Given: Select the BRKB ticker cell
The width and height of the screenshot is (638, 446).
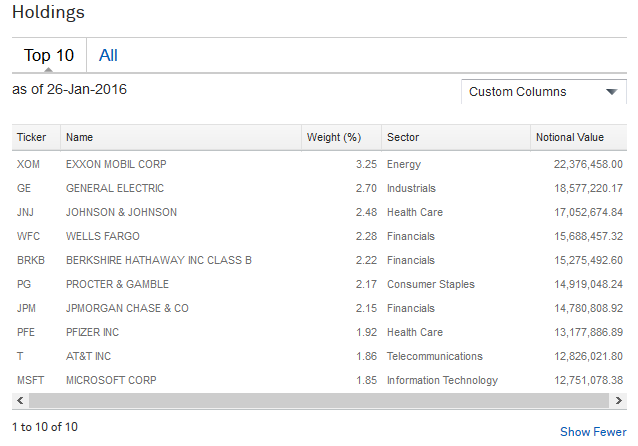Looking at the screenshot, I should [x=31, y=260].
